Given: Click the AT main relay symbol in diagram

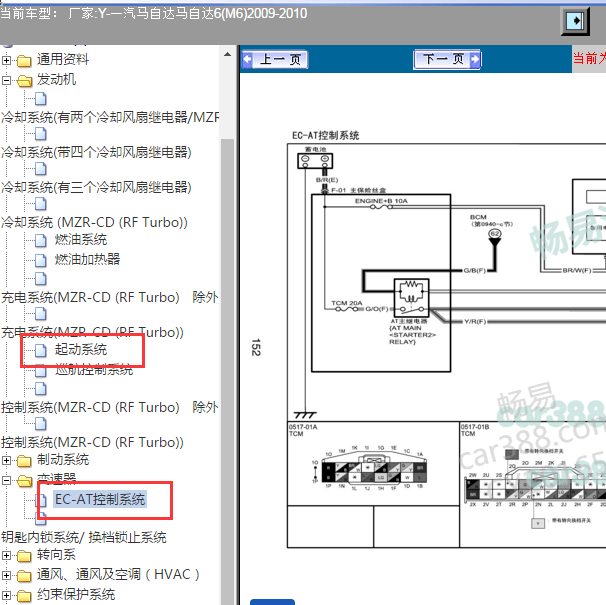Looking at the screenshot, I should [411, 296].
